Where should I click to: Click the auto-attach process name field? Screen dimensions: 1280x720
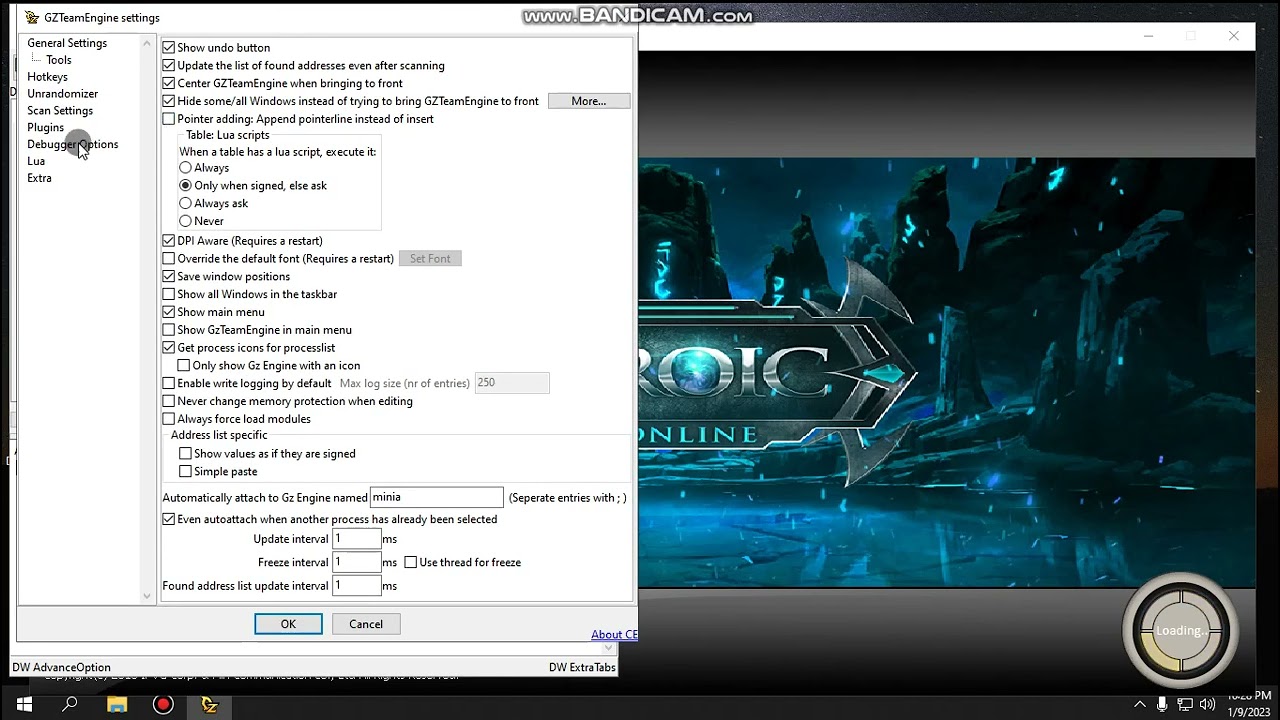[x=437, y=497]
